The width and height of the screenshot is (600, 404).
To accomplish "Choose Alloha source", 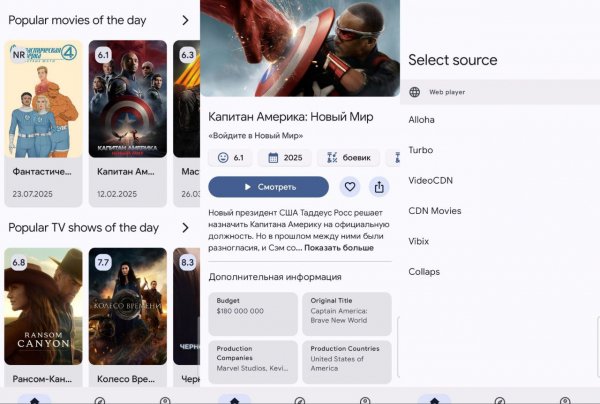I will click(421, 120).
